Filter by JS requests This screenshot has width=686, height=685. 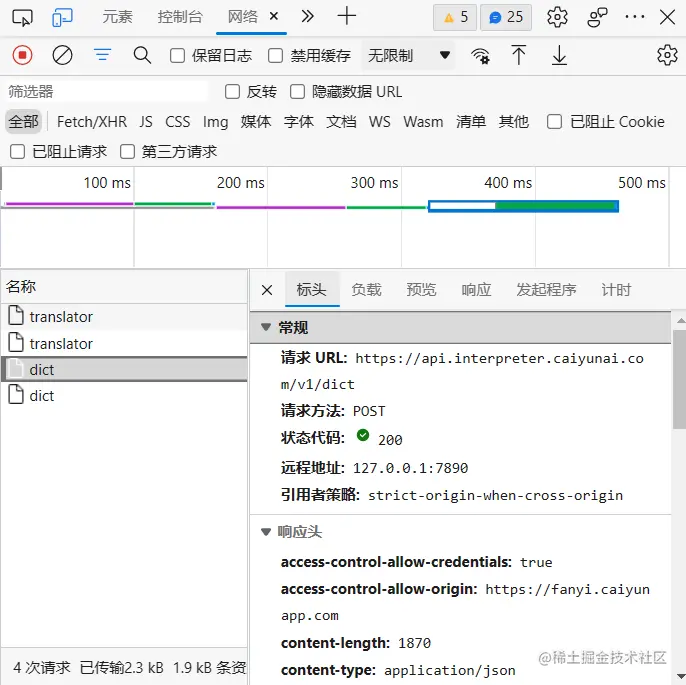[x=146, y=122]
